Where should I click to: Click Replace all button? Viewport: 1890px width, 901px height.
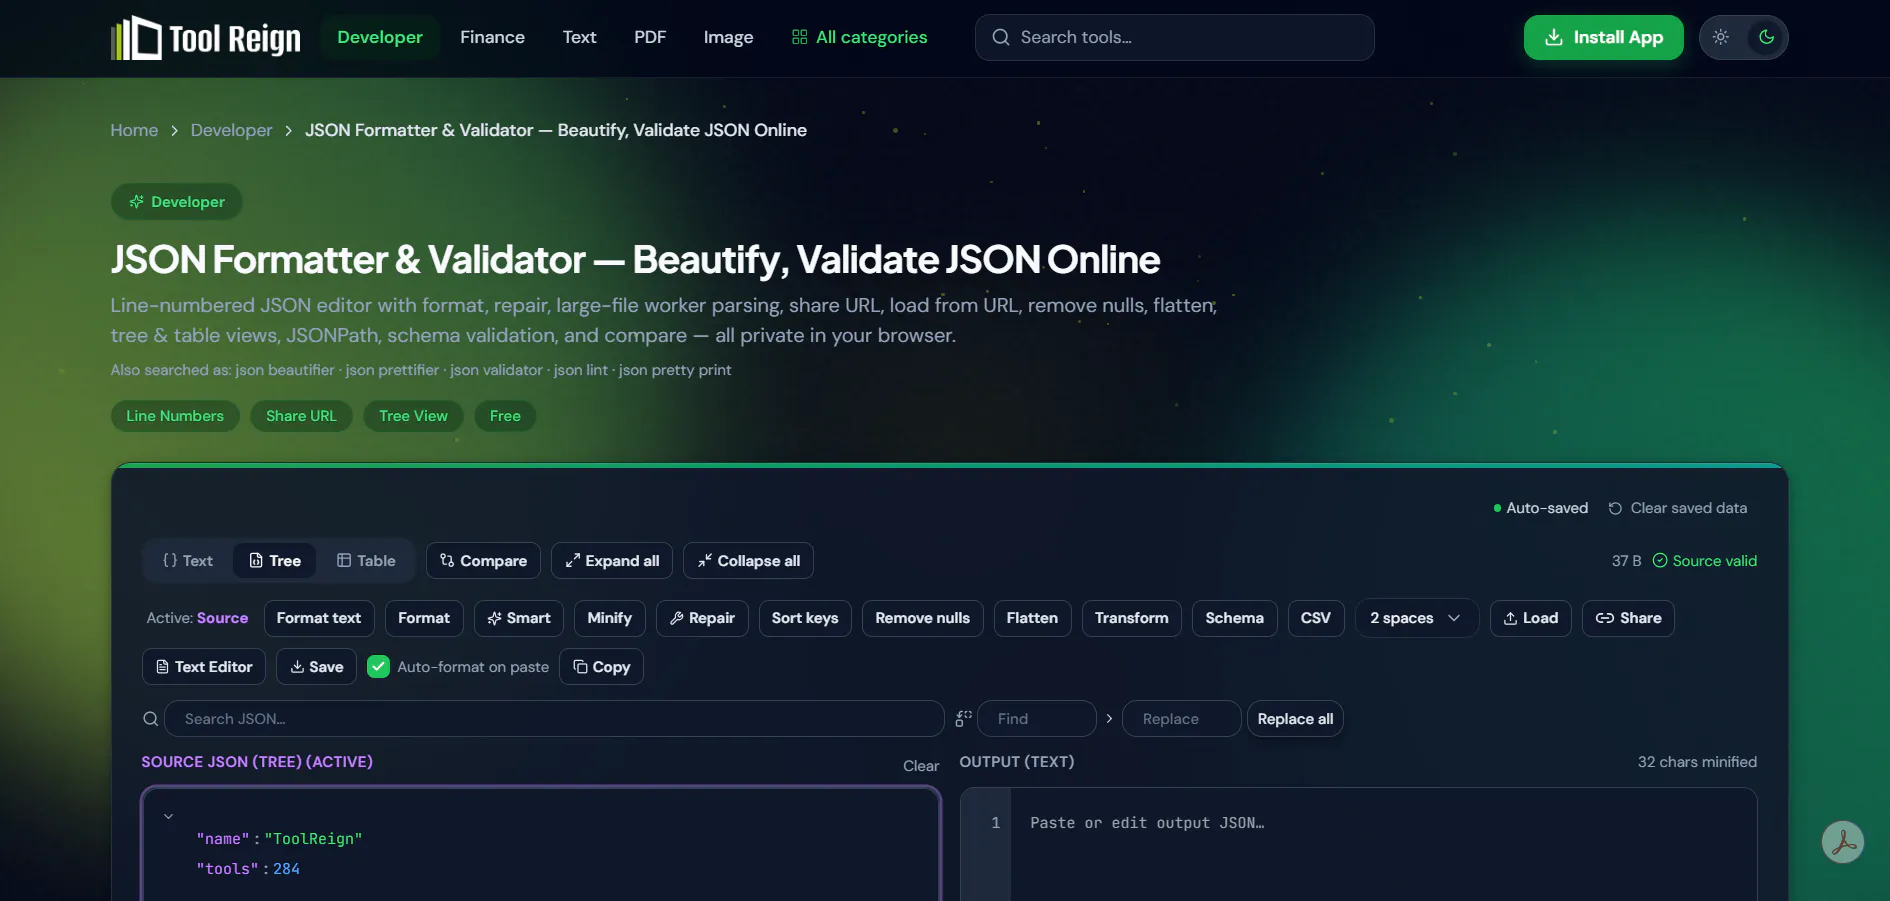[x=1295, y=719]
